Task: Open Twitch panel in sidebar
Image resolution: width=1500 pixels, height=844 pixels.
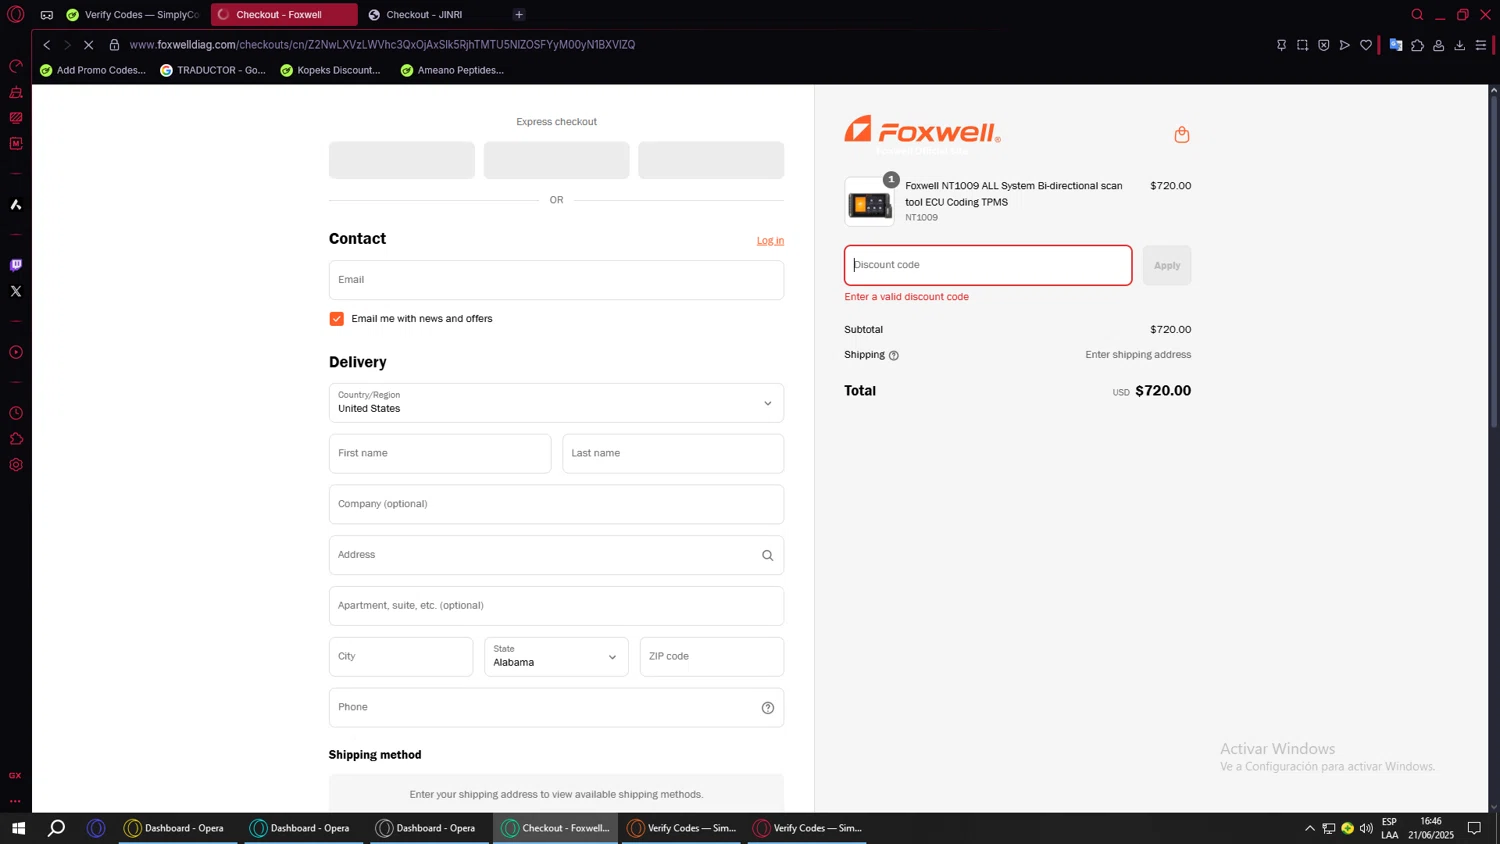Action: (16, 265)
